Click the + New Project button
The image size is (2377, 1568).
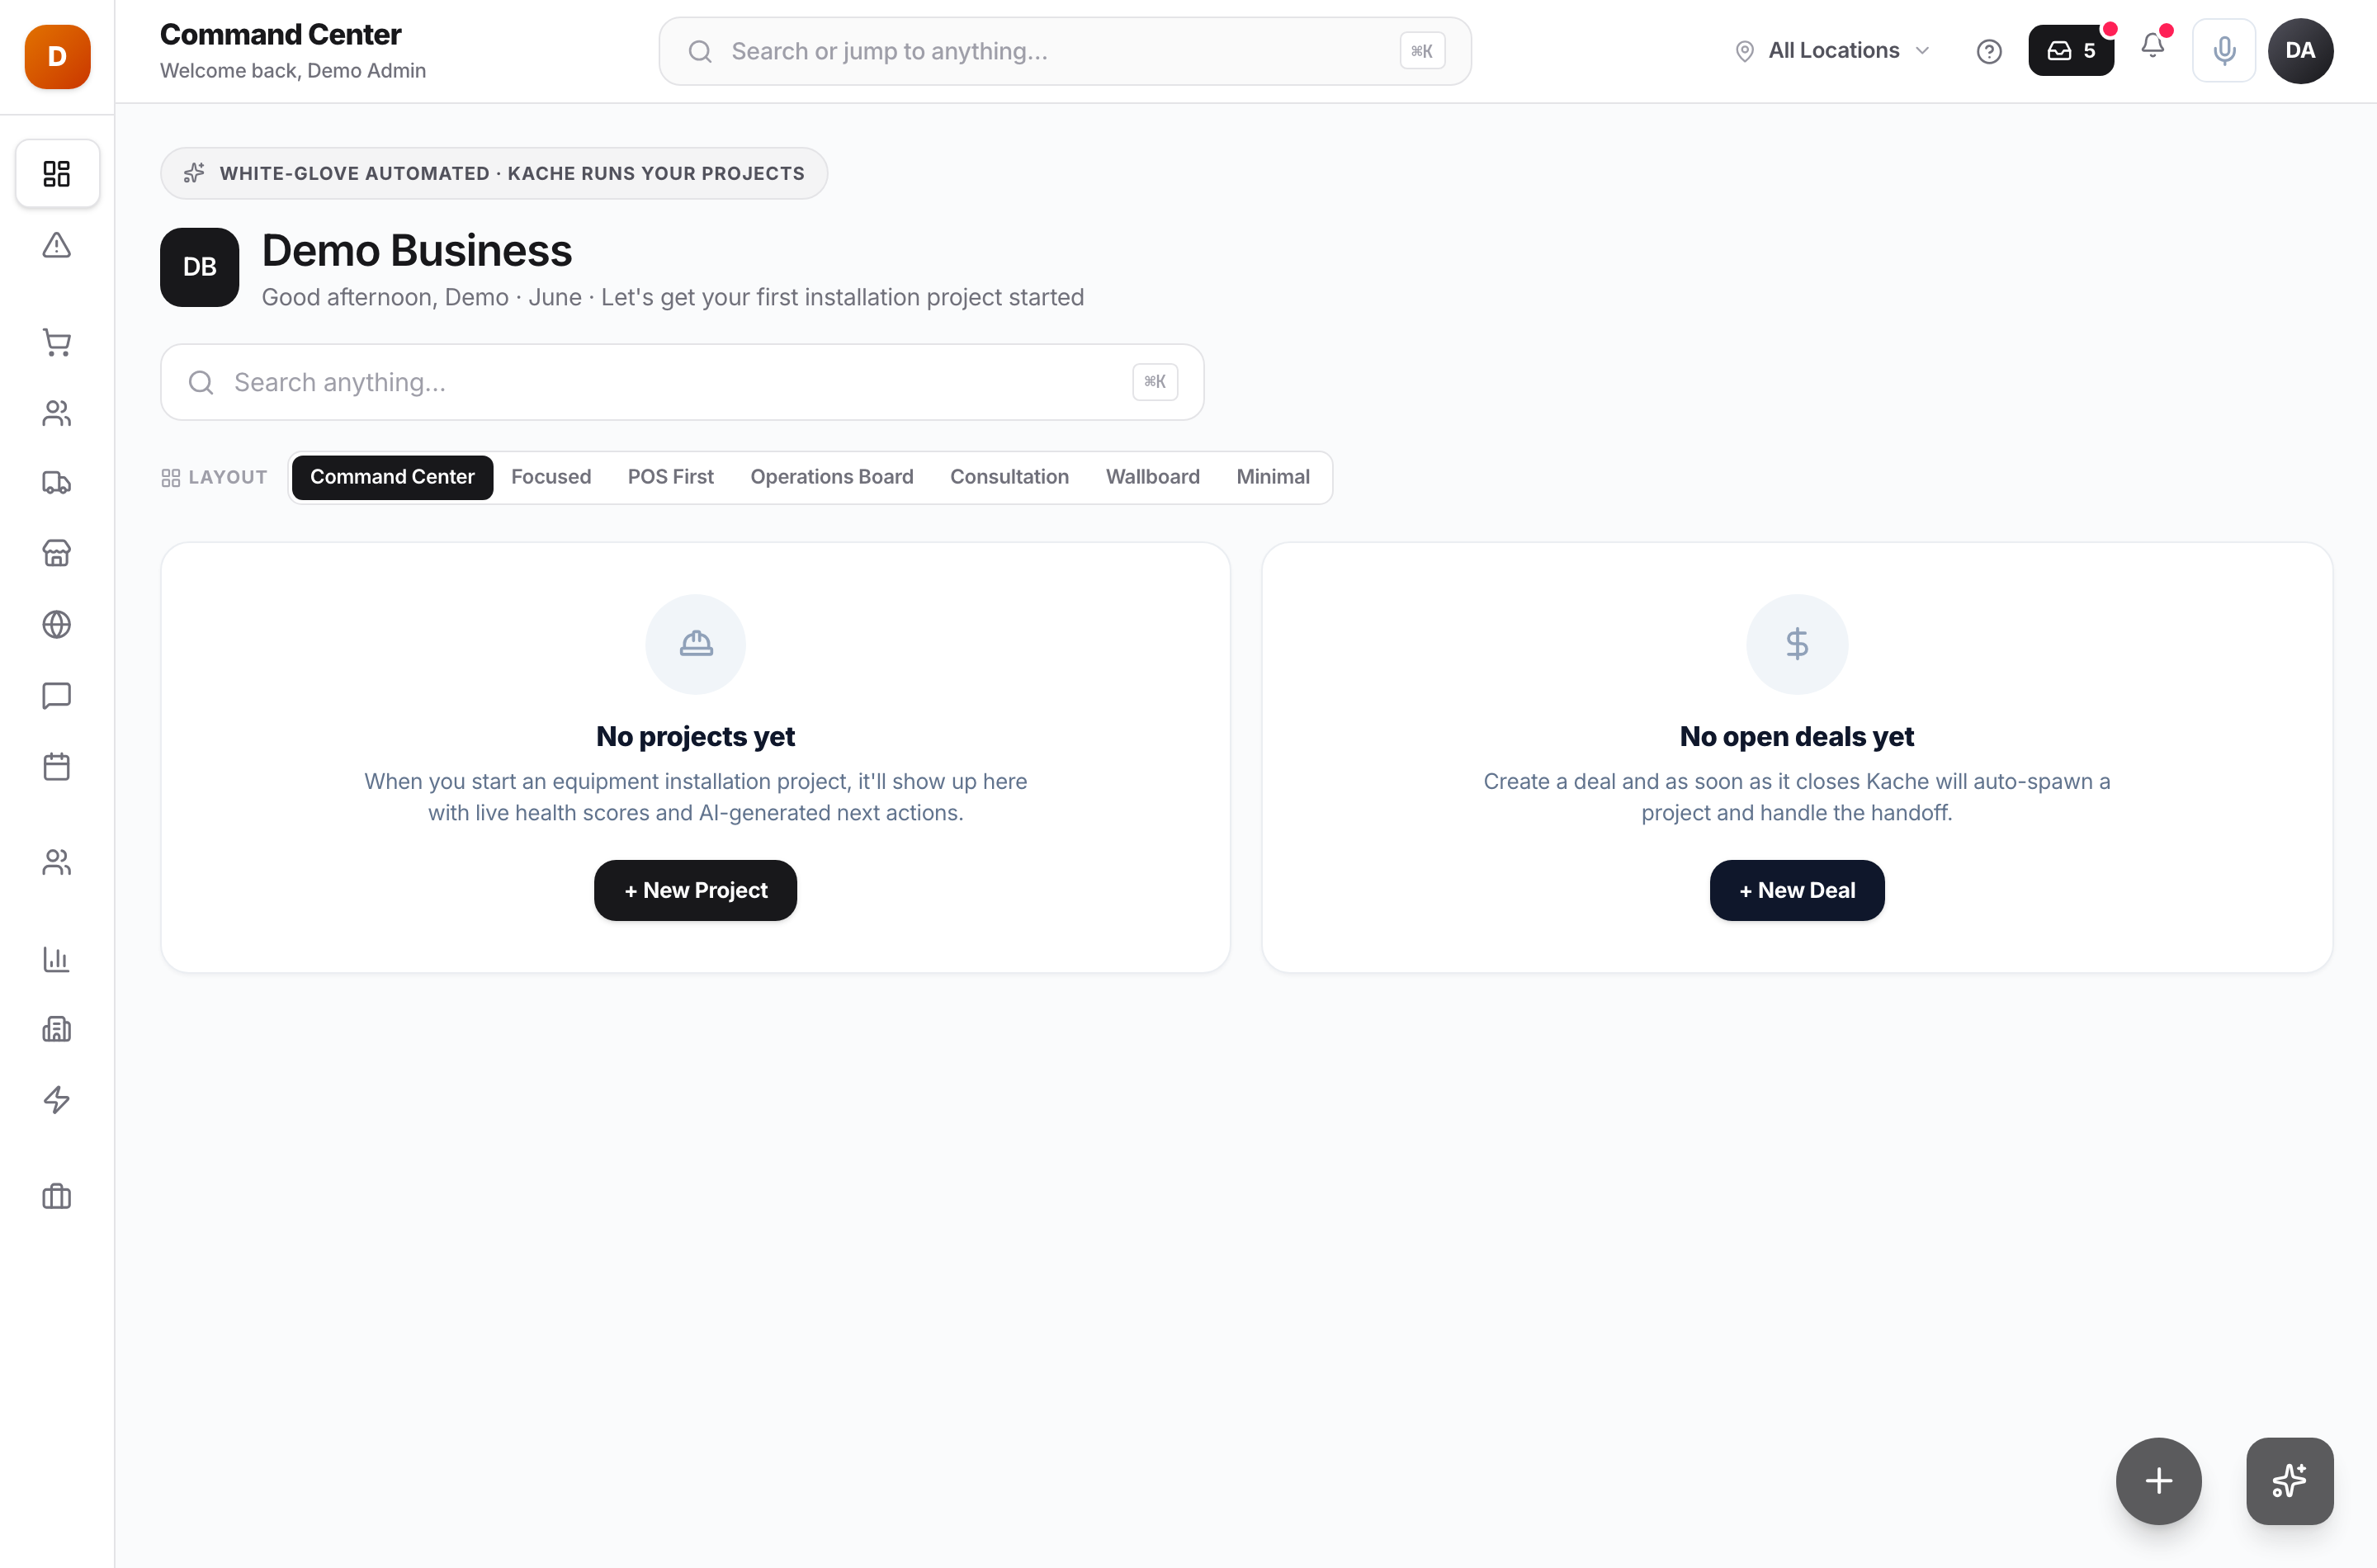(x=695, y=890)
